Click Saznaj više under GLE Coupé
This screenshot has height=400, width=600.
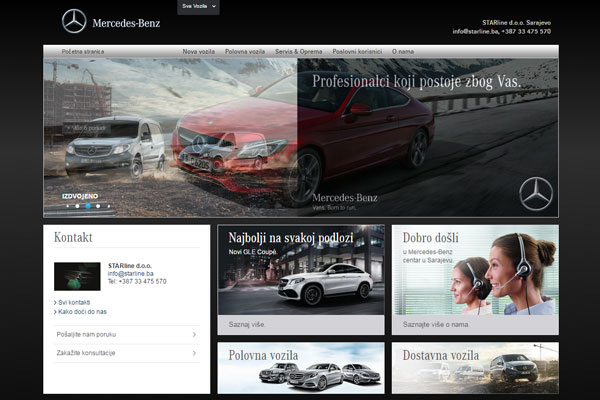tap(246, 325)
